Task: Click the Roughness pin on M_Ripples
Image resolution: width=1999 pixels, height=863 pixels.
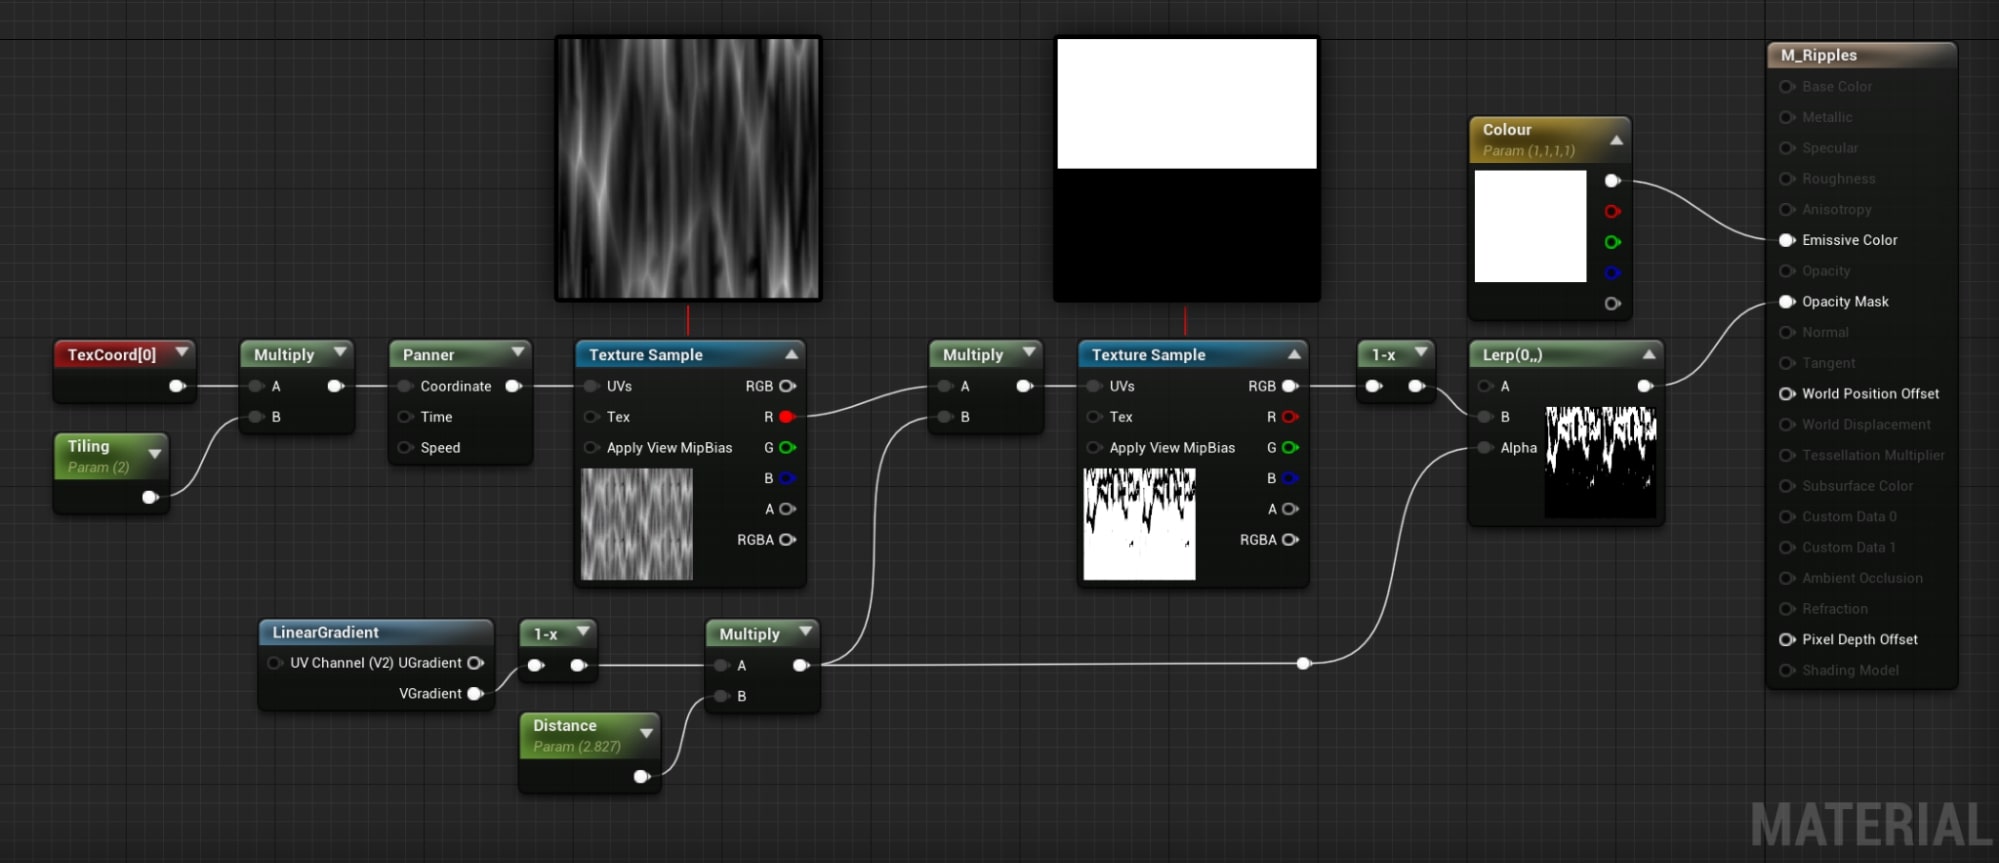Action: (x=1787, y=179)
